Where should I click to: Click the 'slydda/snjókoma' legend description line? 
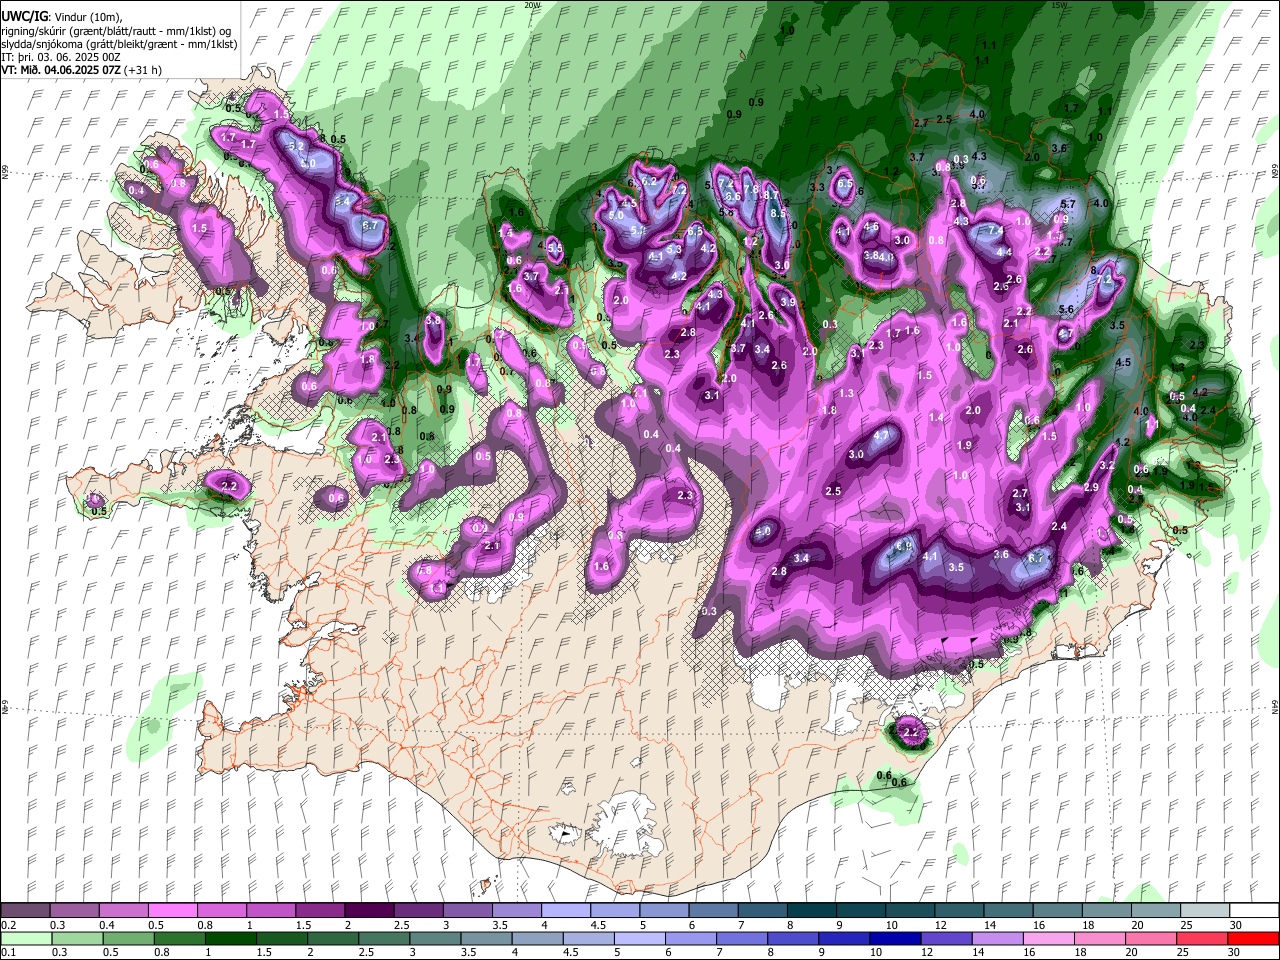tap(119, 44)
